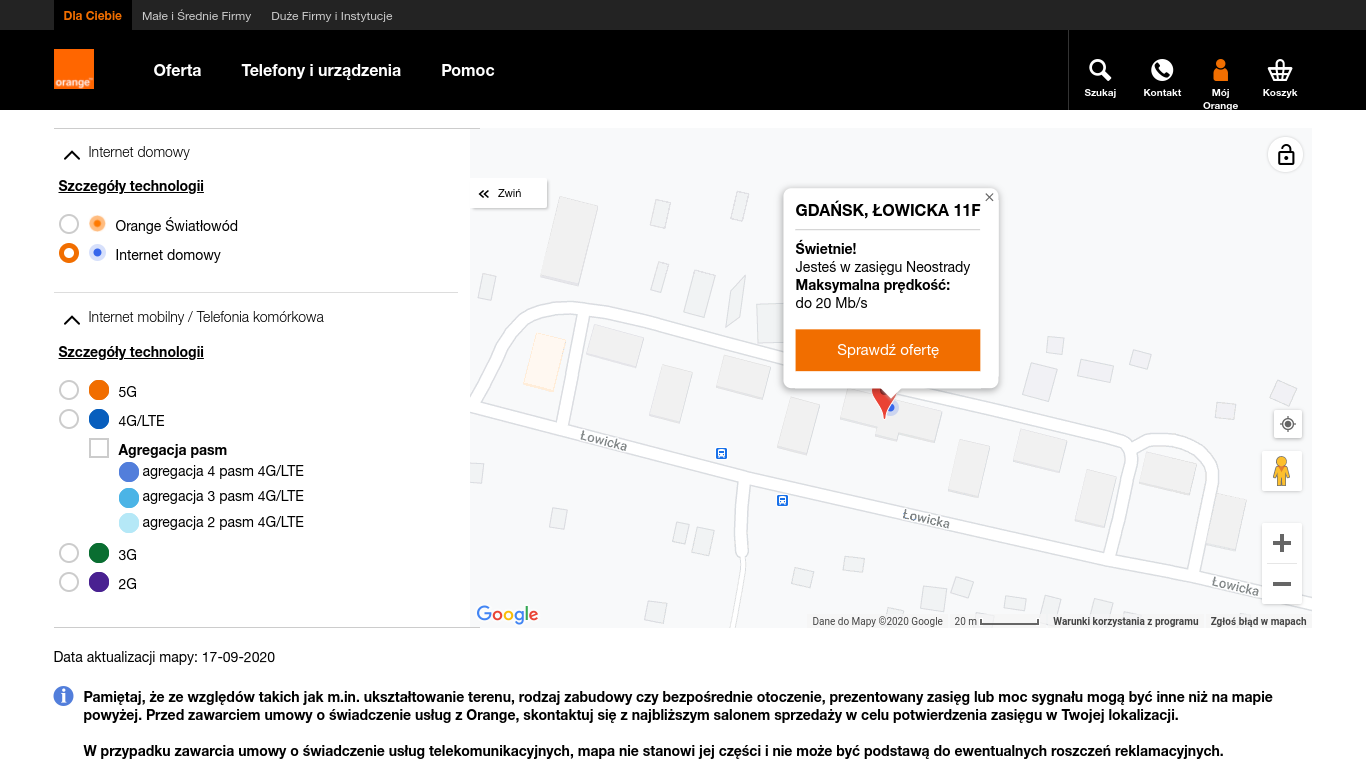Click Zwiń to collapse the side panel
This screenshot has width=1366, height=768.
[x=508, y=193]
